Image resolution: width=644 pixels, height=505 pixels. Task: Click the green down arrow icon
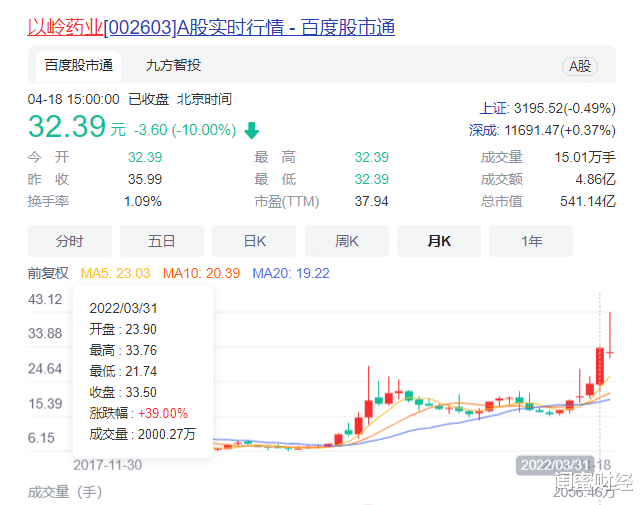(x=251, y=131)
